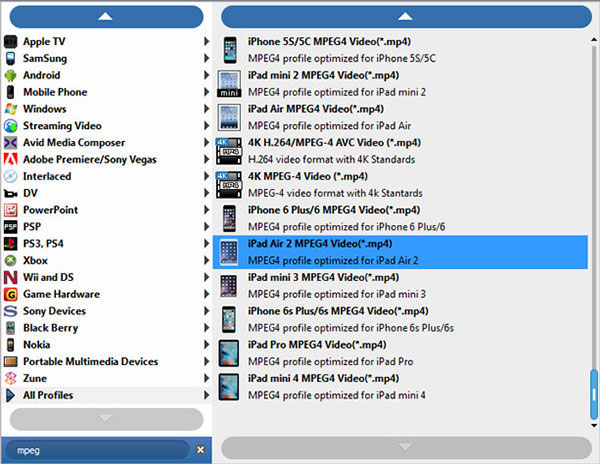Open the All Profiles category
The image size is (600, 464).
48,395
